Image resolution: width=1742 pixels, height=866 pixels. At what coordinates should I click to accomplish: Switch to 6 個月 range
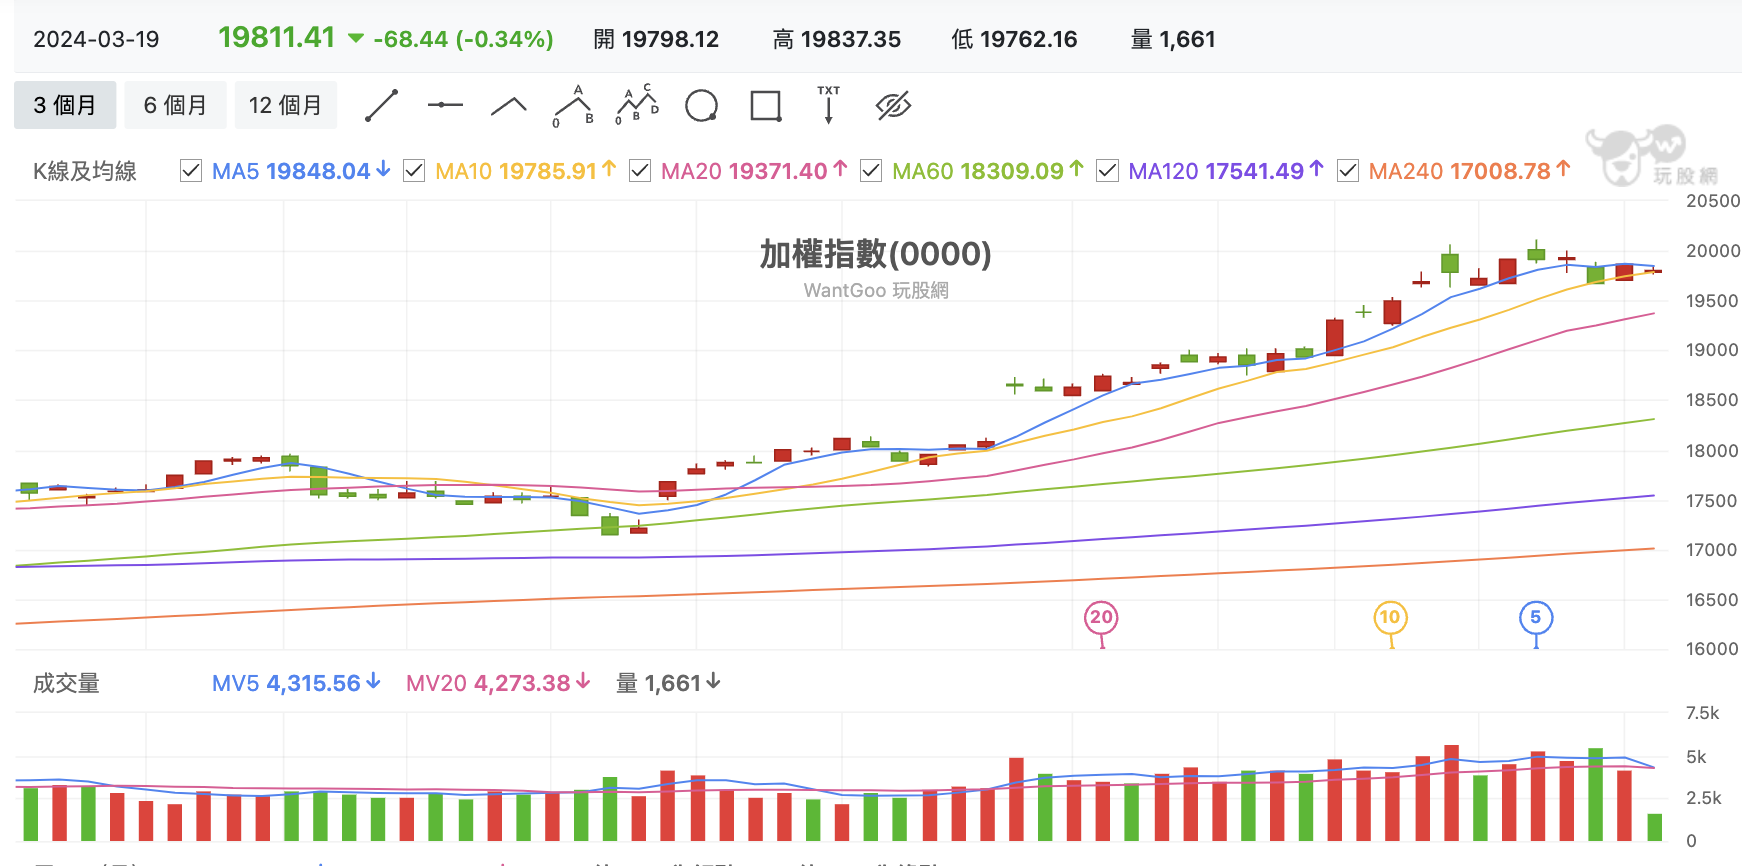coord(175,105)
